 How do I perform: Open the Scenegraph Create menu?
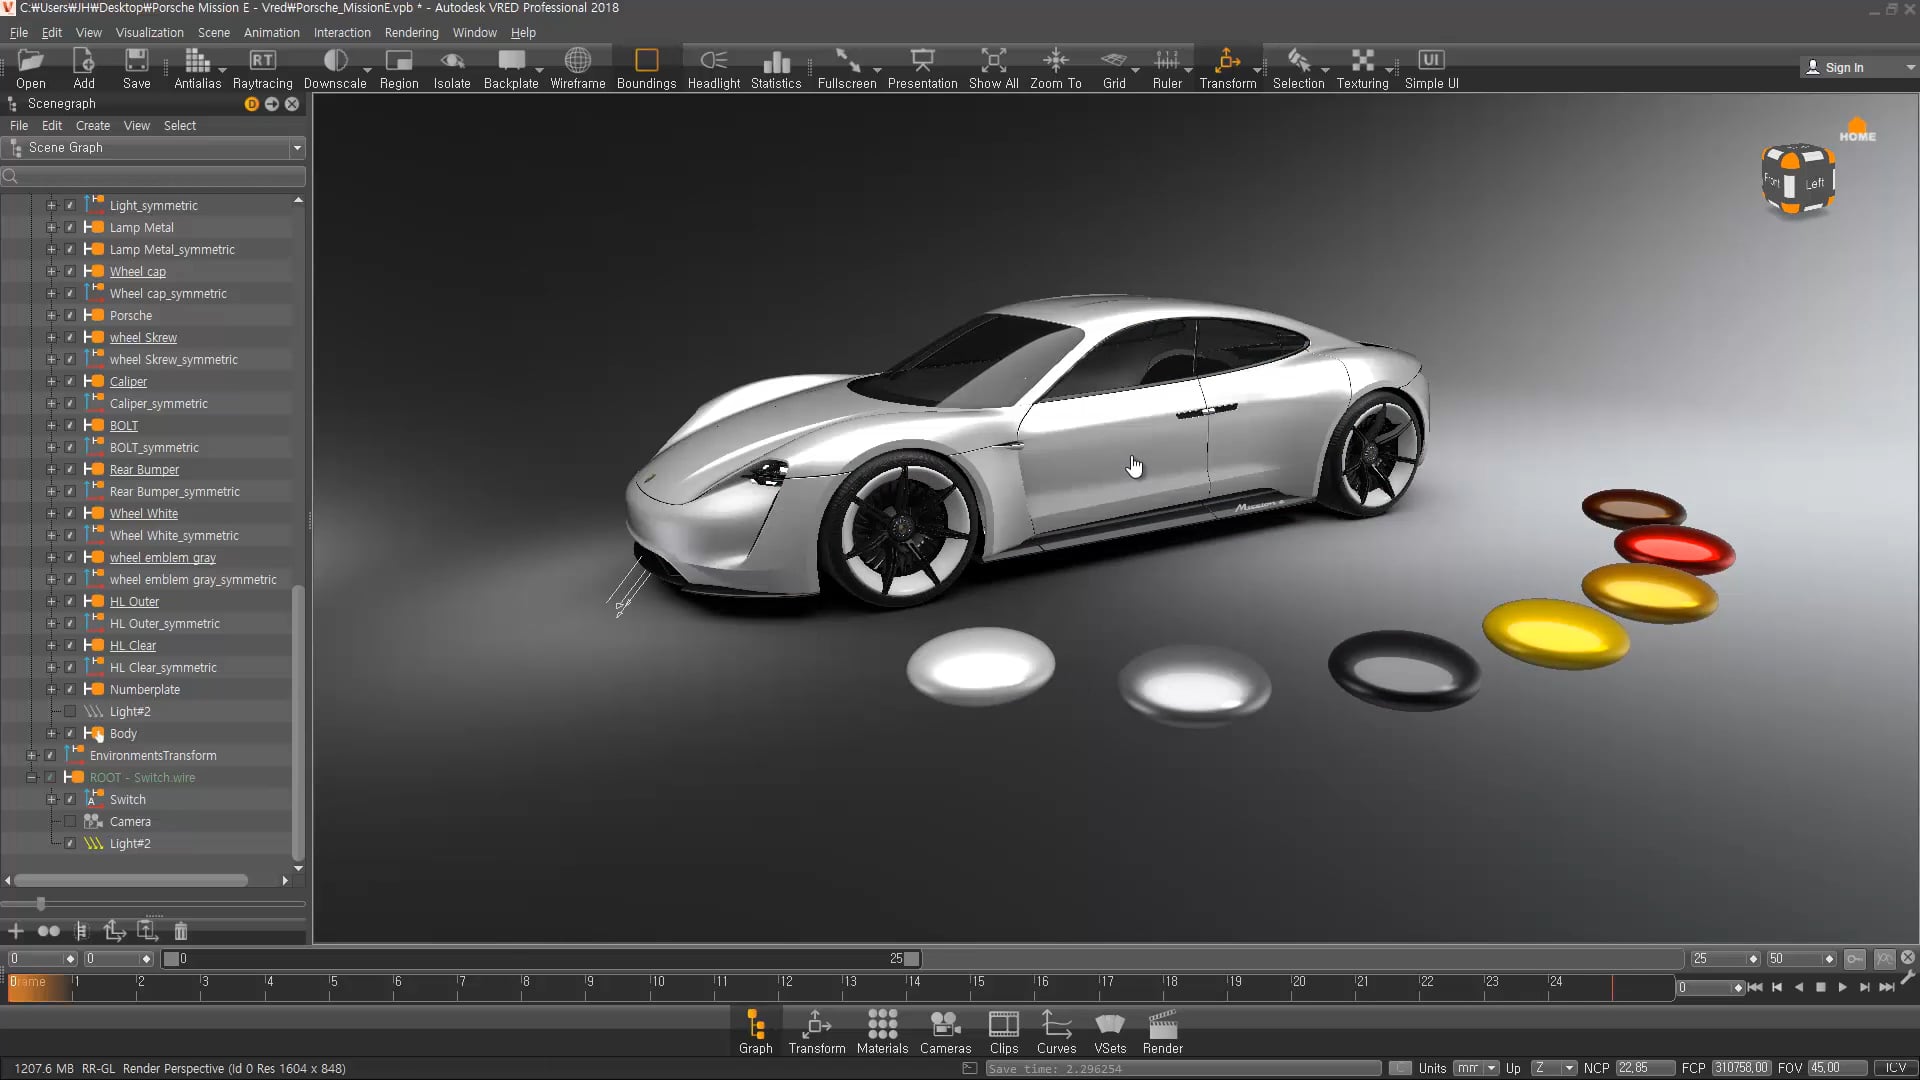point(93,125)
